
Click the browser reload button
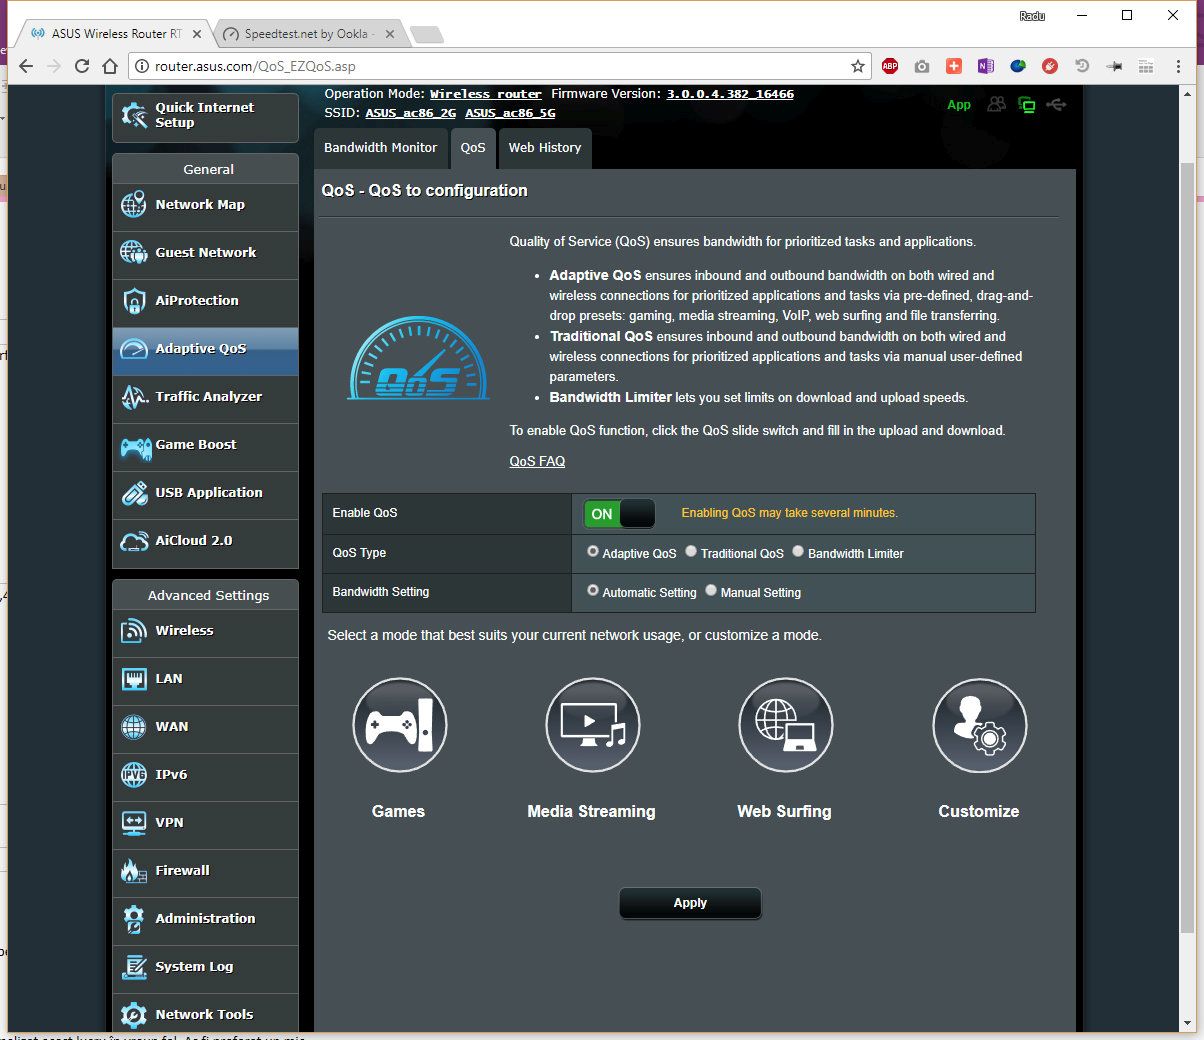point(82,66)
